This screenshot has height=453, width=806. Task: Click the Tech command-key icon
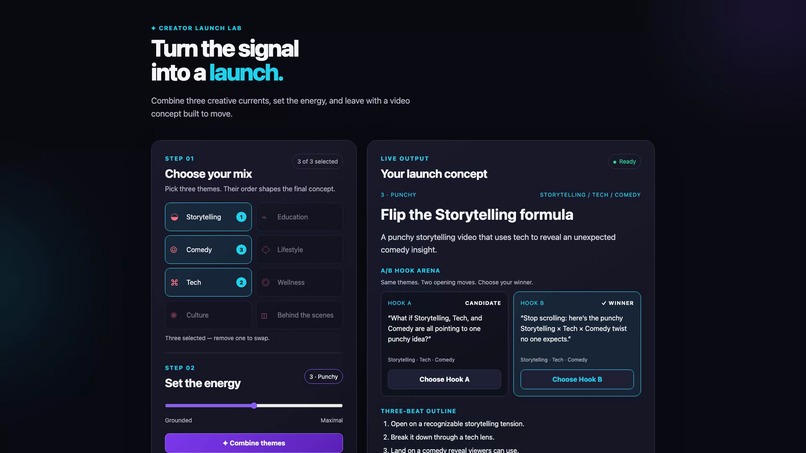pos(175,282)
